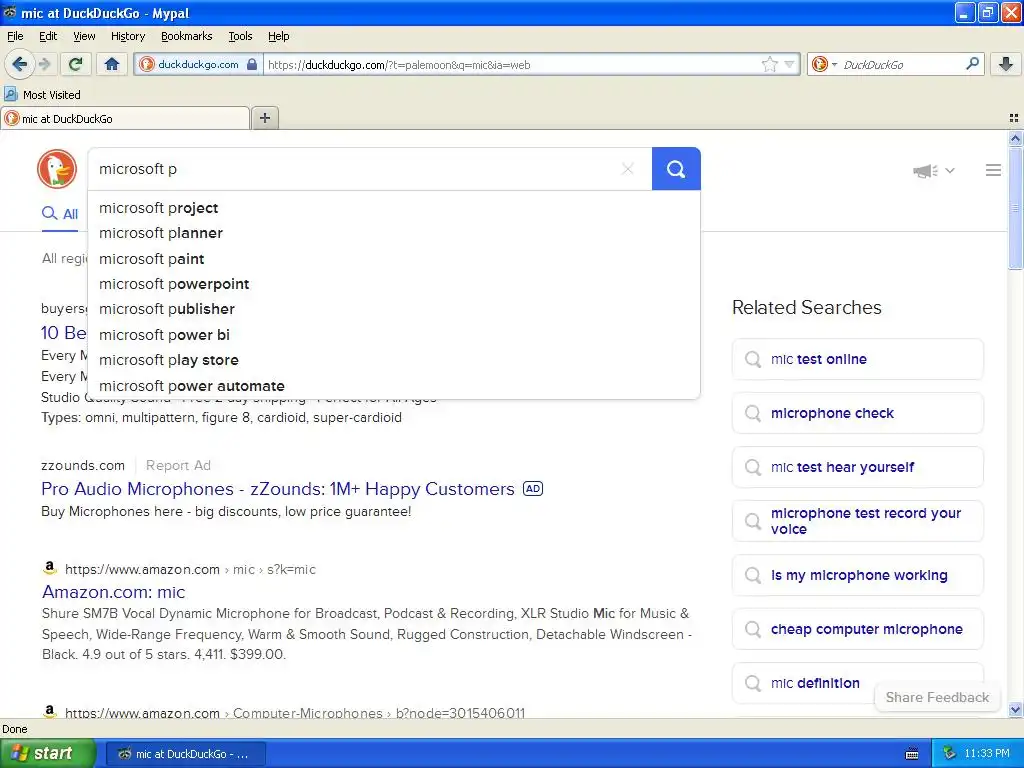Click the 11:33 PM taskbar clock

(x=987, y=753)
